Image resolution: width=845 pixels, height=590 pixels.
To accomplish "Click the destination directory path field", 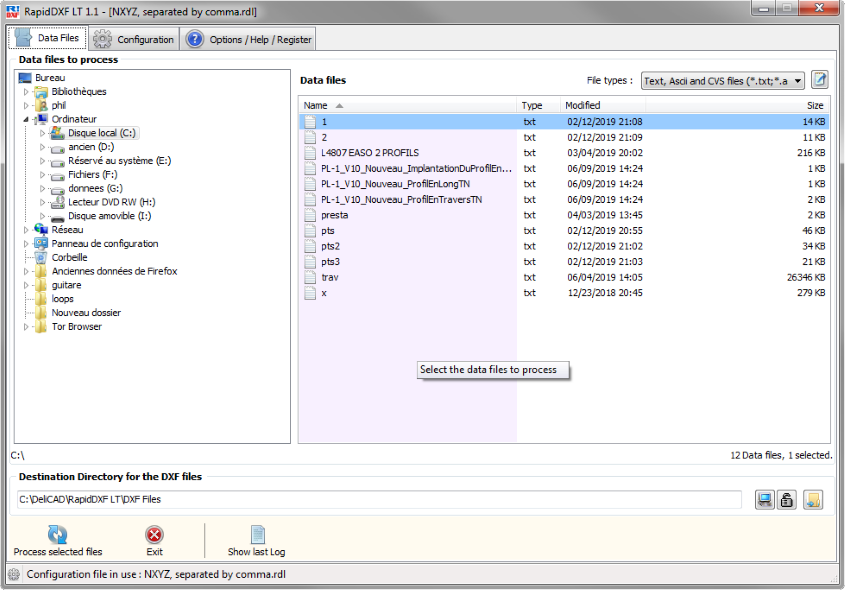I will coord(379,499).
